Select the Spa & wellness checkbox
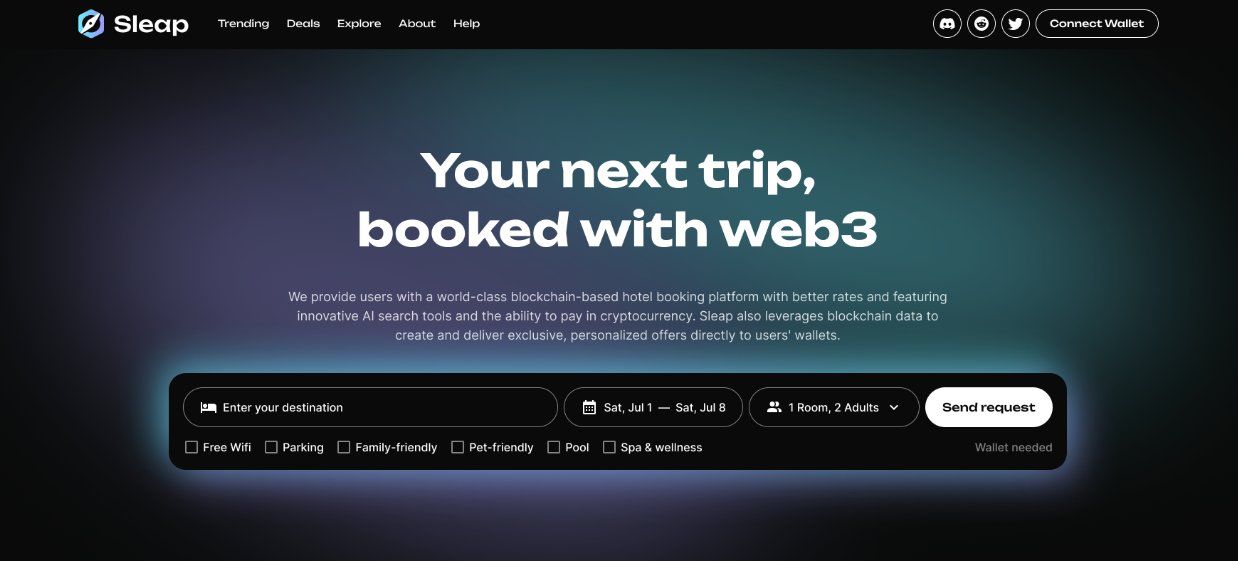Image resolution: width=1238 pixels, height=561 pixels. point(609,447)
